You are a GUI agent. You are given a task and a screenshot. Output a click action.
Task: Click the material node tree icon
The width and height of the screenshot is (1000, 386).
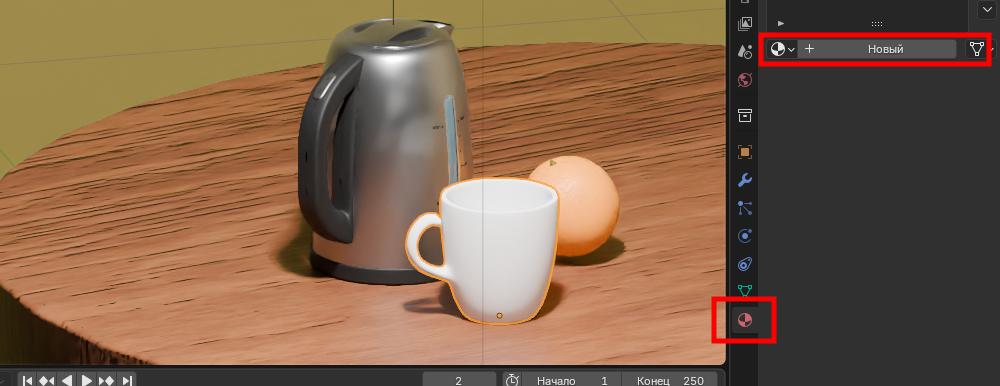click(976, 48)
